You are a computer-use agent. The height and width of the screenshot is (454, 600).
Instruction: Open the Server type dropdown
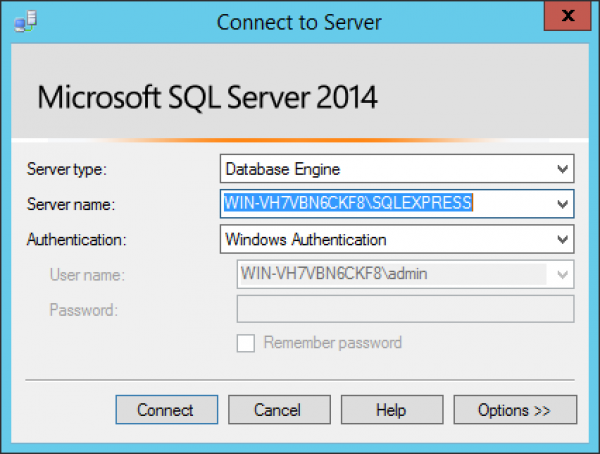click(x=397, y=169)
